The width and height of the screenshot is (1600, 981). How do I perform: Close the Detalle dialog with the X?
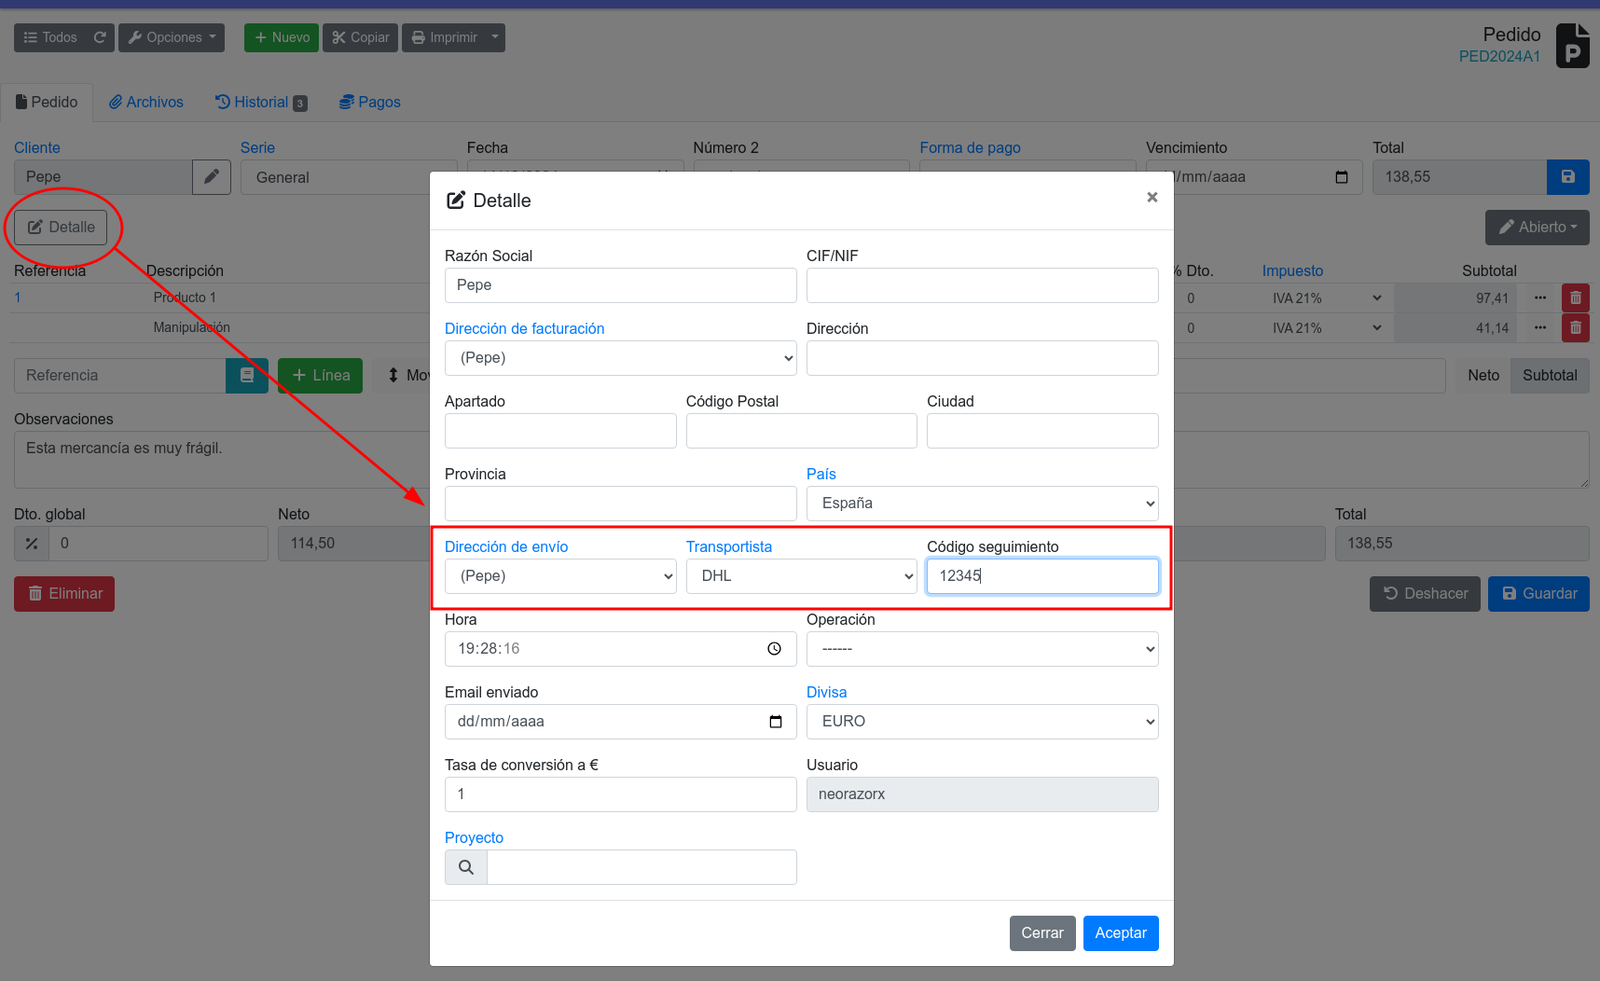(x=1152, y=197)
